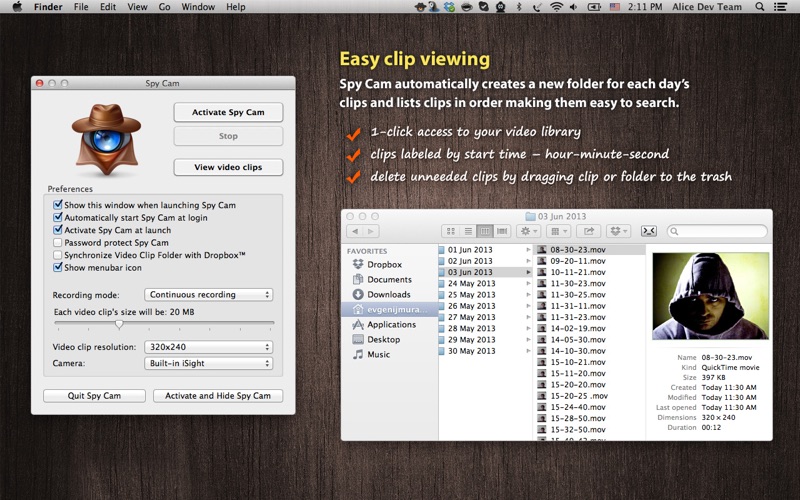Click the video clip size slider
The width and height of the screenshot is (800, 500).
click(119, 324)
